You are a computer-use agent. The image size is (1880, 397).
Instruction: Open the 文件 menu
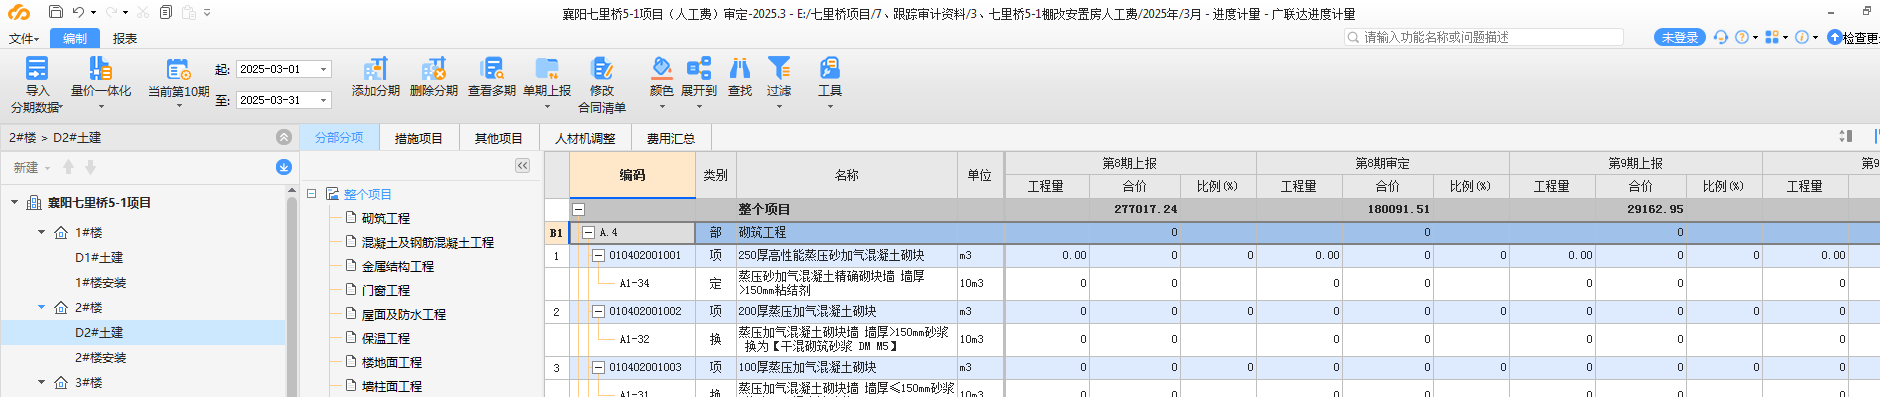(24, 38)
